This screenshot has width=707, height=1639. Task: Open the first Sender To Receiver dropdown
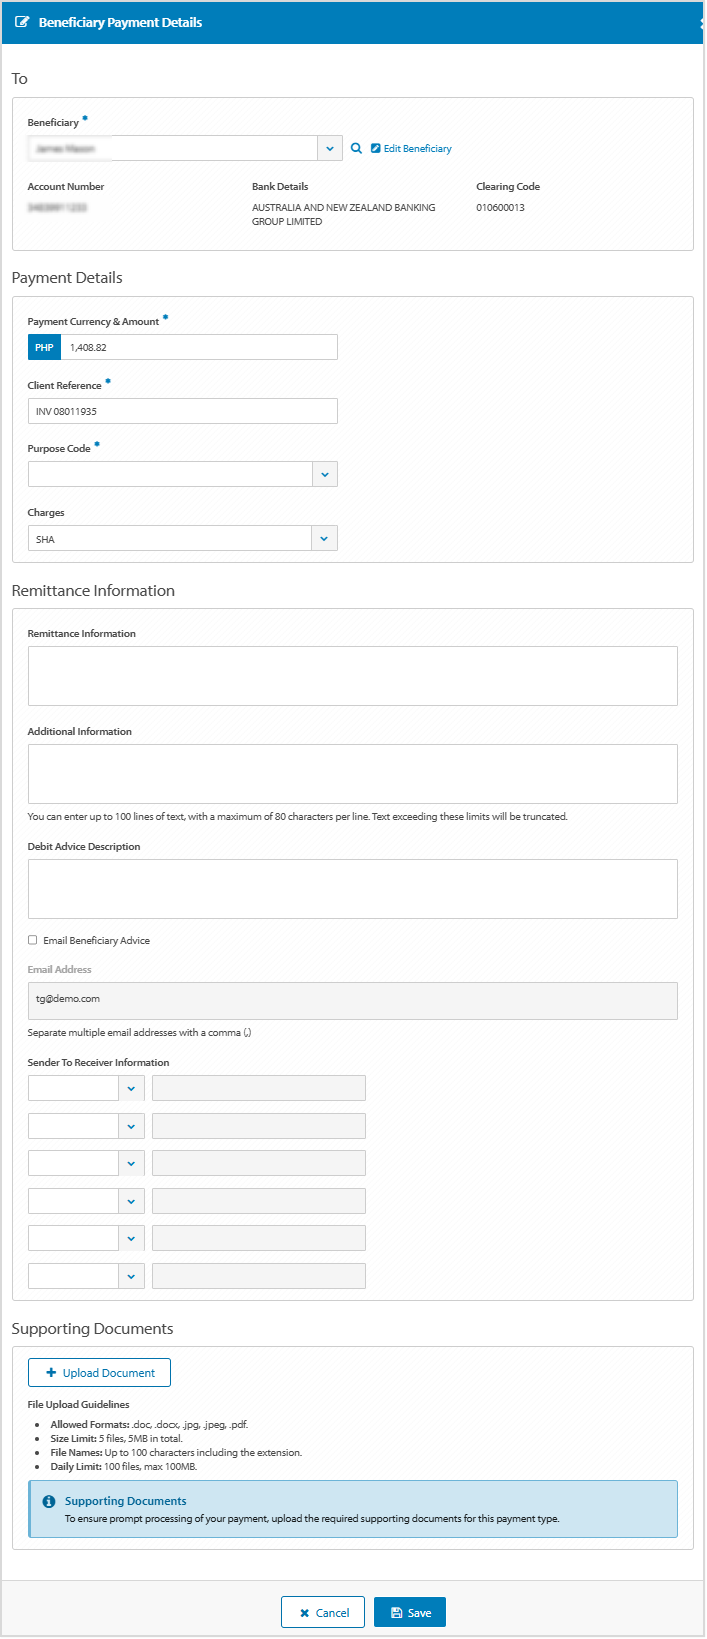[x=131, y=1087]
